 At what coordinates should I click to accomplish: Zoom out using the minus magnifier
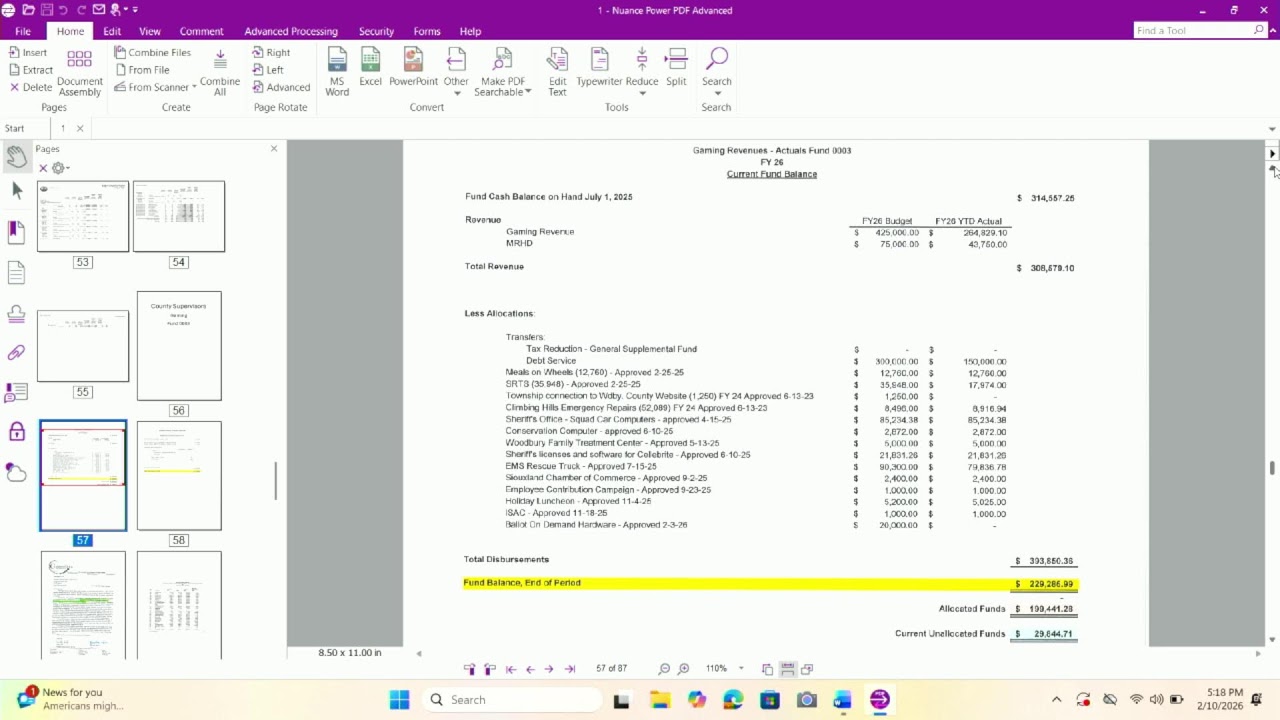pyautogui.click(x=664, y=668)
